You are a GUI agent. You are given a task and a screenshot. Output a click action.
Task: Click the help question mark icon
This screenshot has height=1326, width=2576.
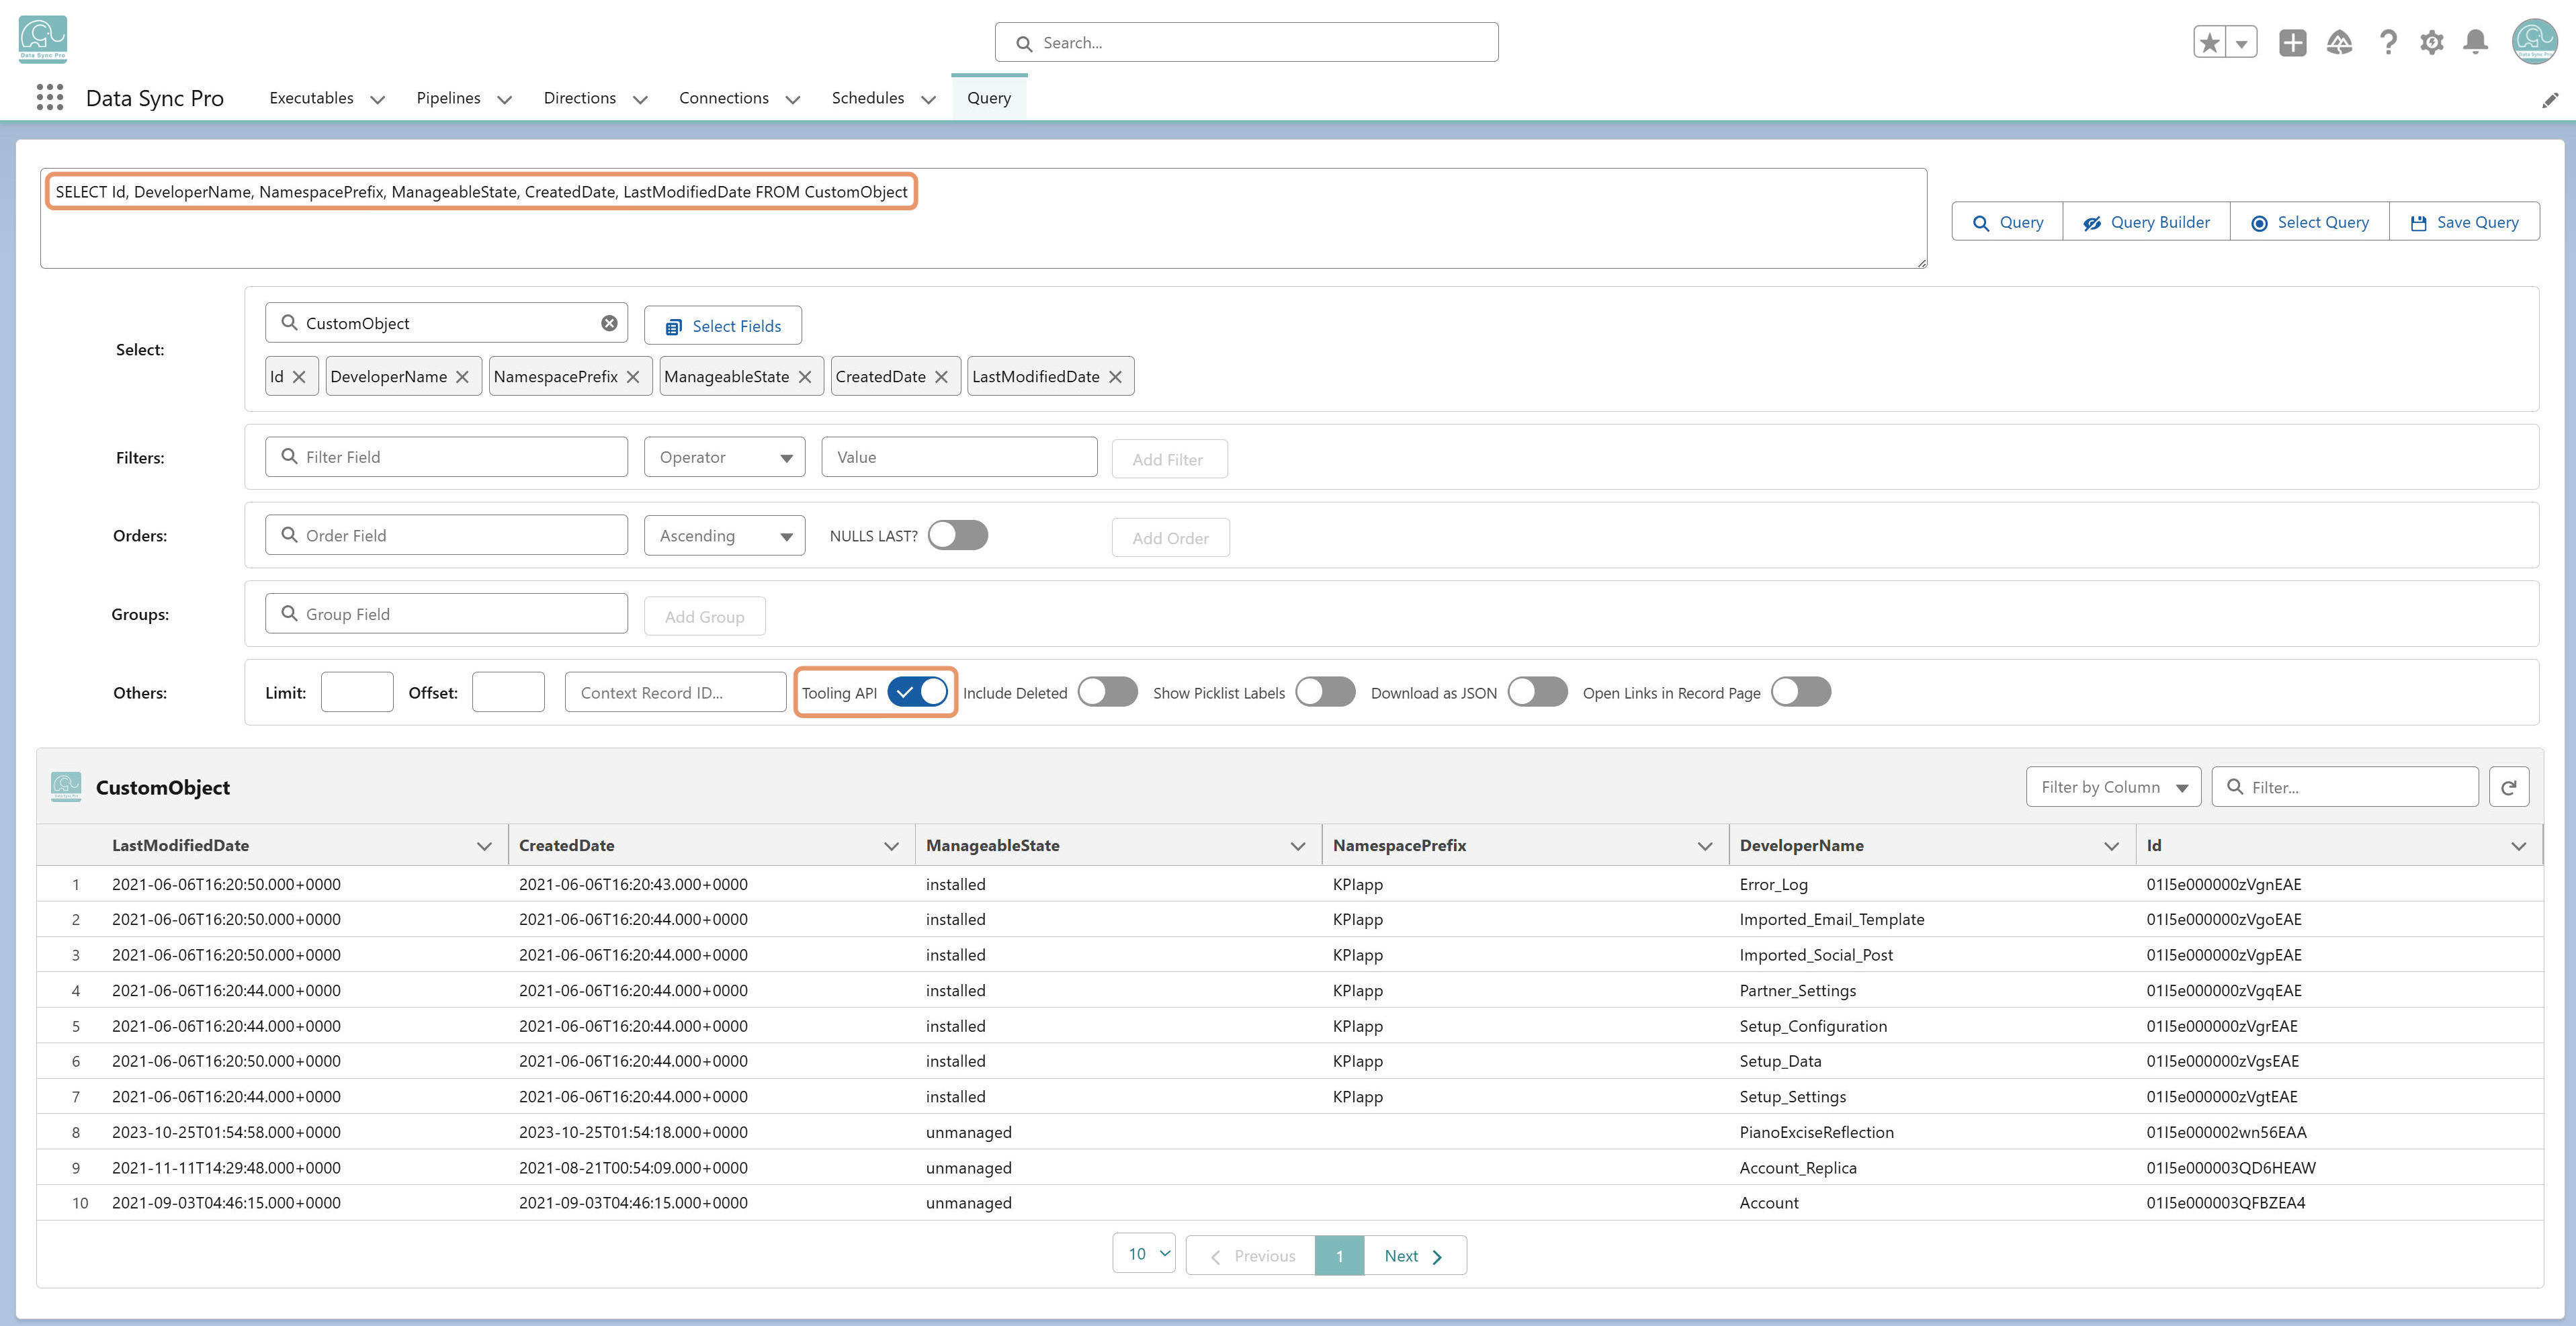(x=2388, y=42)
